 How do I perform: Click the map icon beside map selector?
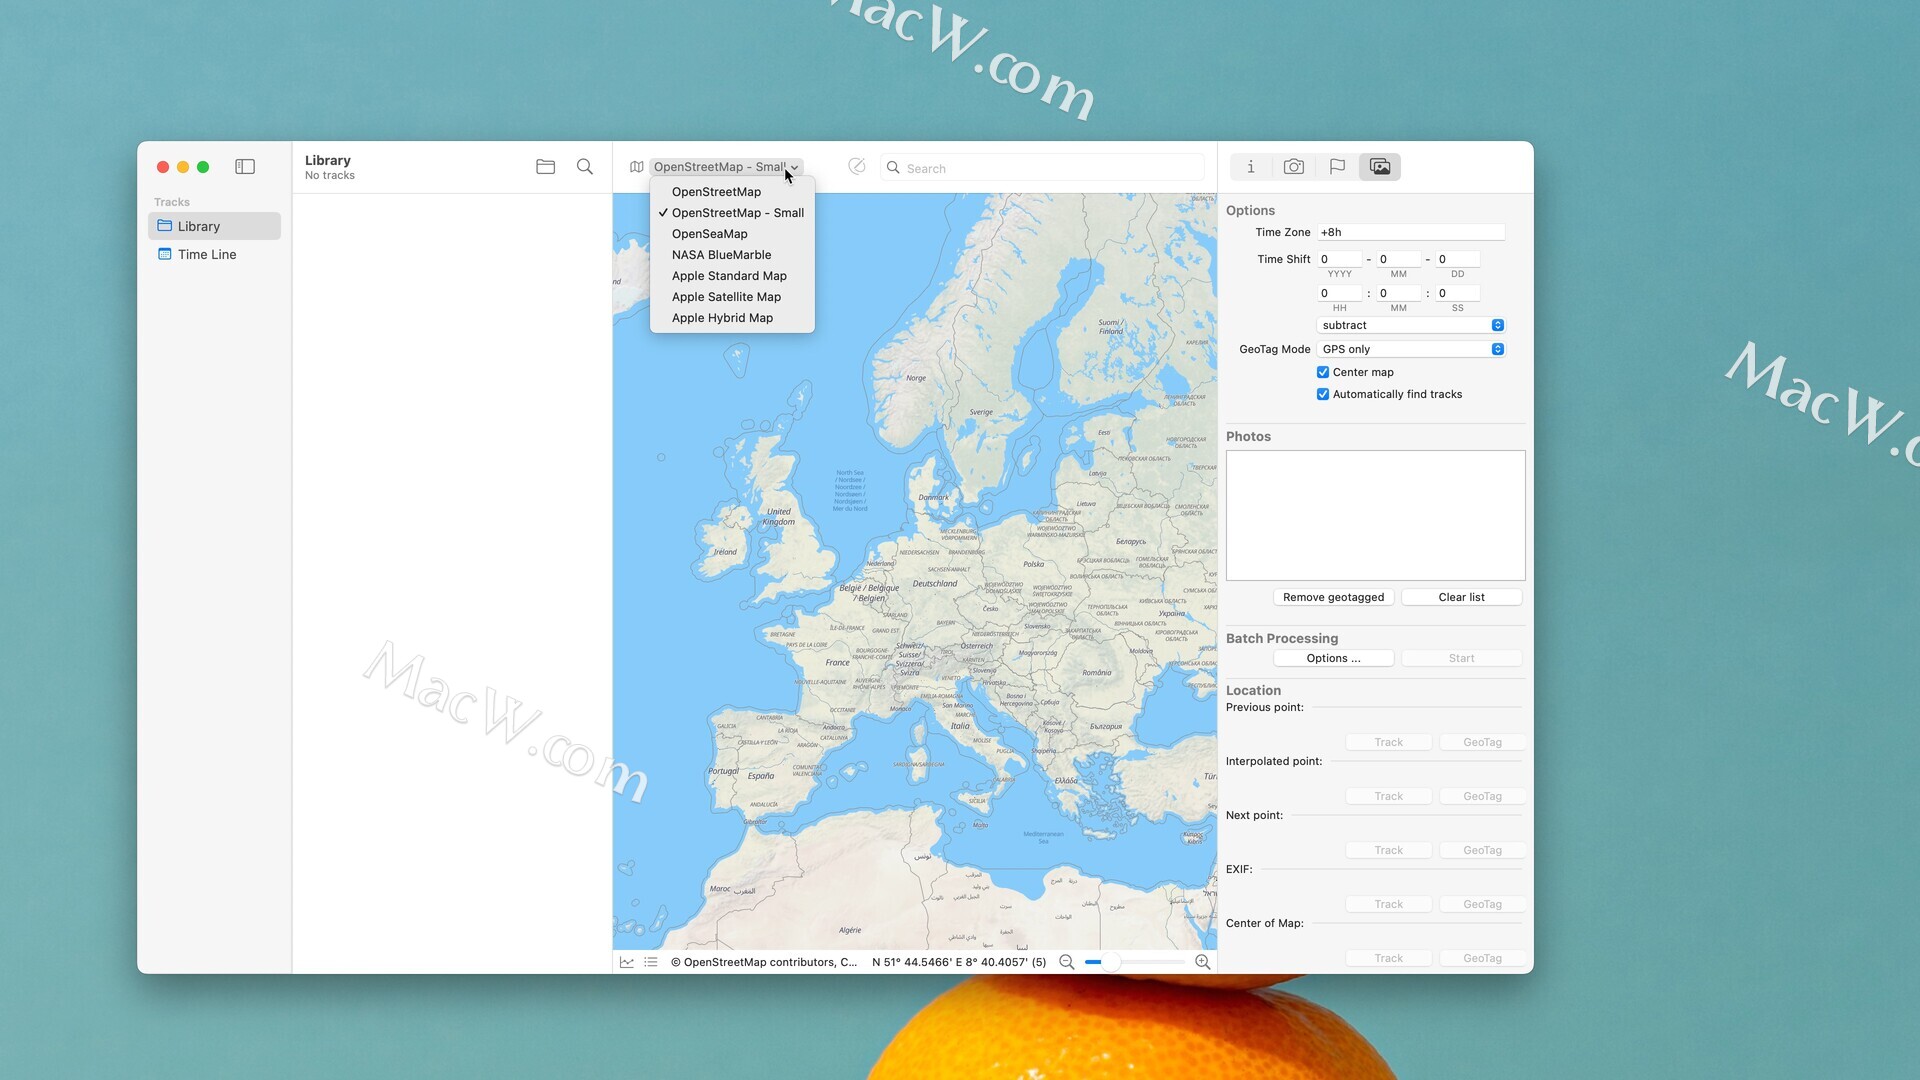click(x=636, y=167)
